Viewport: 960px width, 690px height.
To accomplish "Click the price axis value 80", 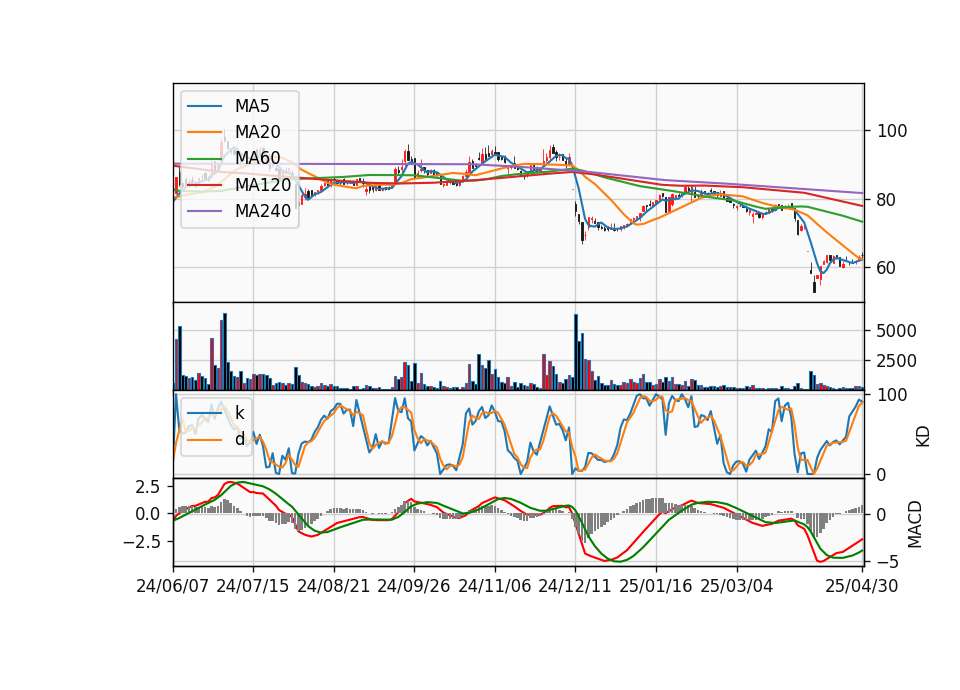I will click(887, 200).
